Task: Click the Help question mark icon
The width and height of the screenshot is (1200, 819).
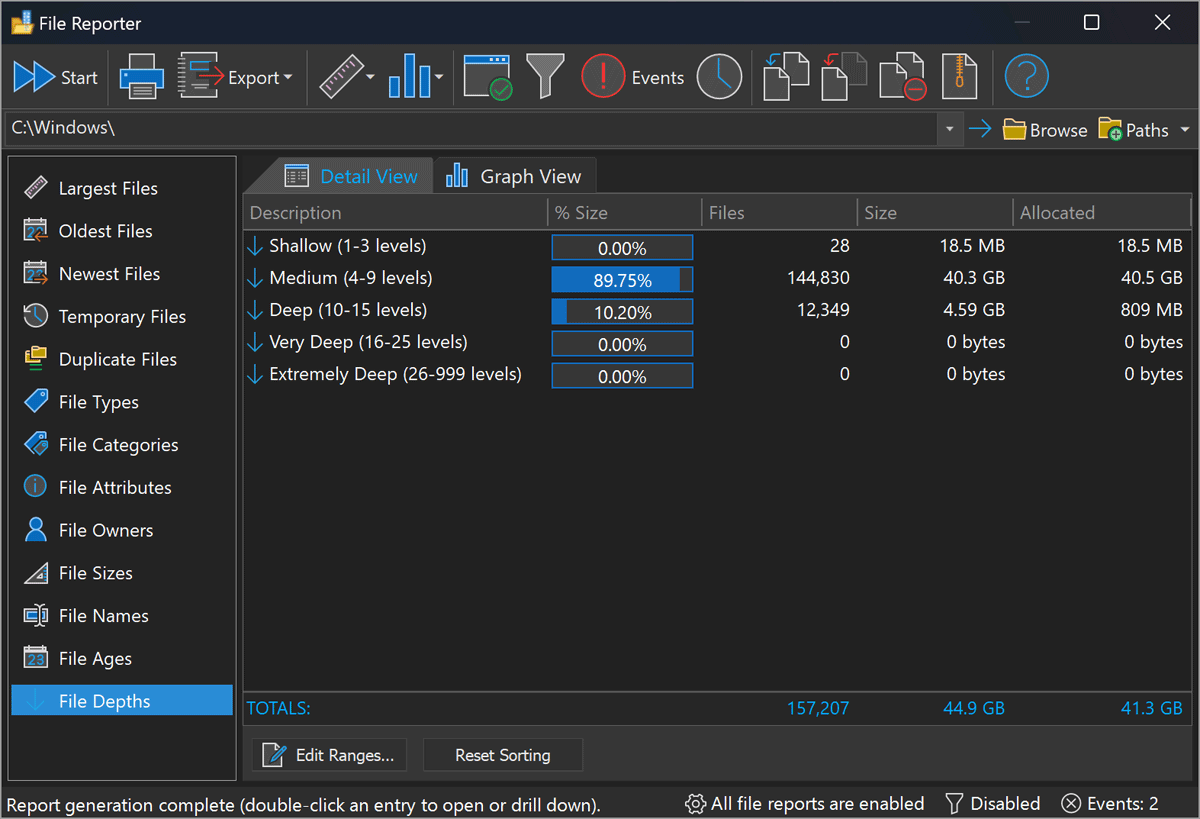Action: (x=1026, y=76)
